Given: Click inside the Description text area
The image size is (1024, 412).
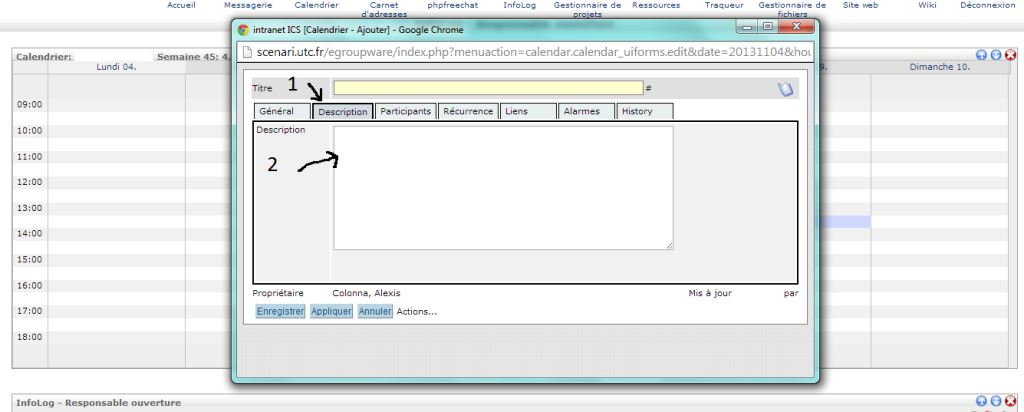Looking at the screenshot, I should click(x=504, y=187).
